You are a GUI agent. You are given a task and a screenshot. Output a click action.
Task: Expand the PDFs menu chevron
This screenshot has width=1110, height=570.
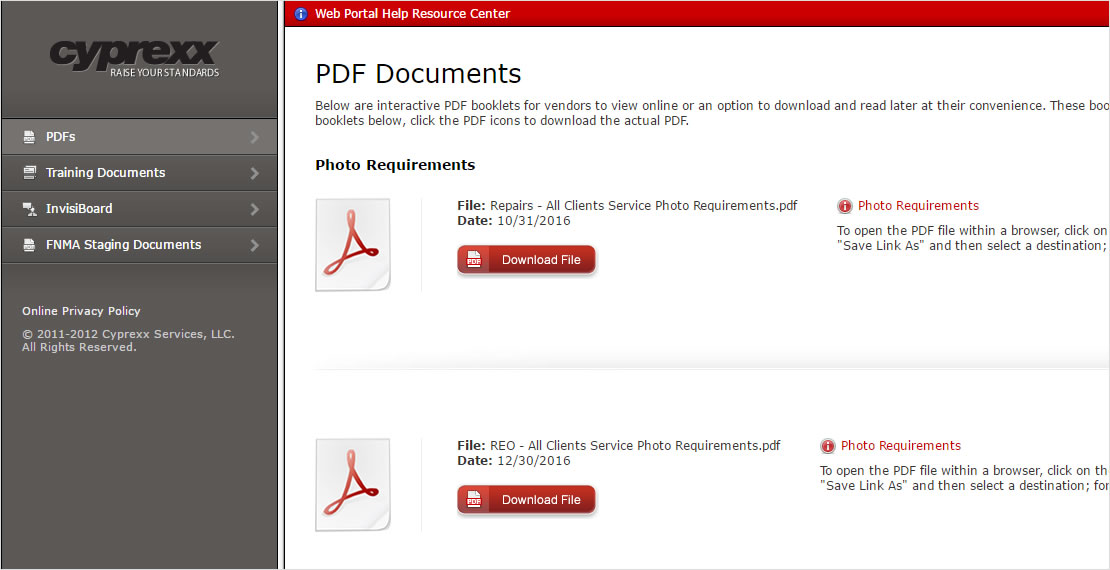pyautogui.click(x=255, y=137)
